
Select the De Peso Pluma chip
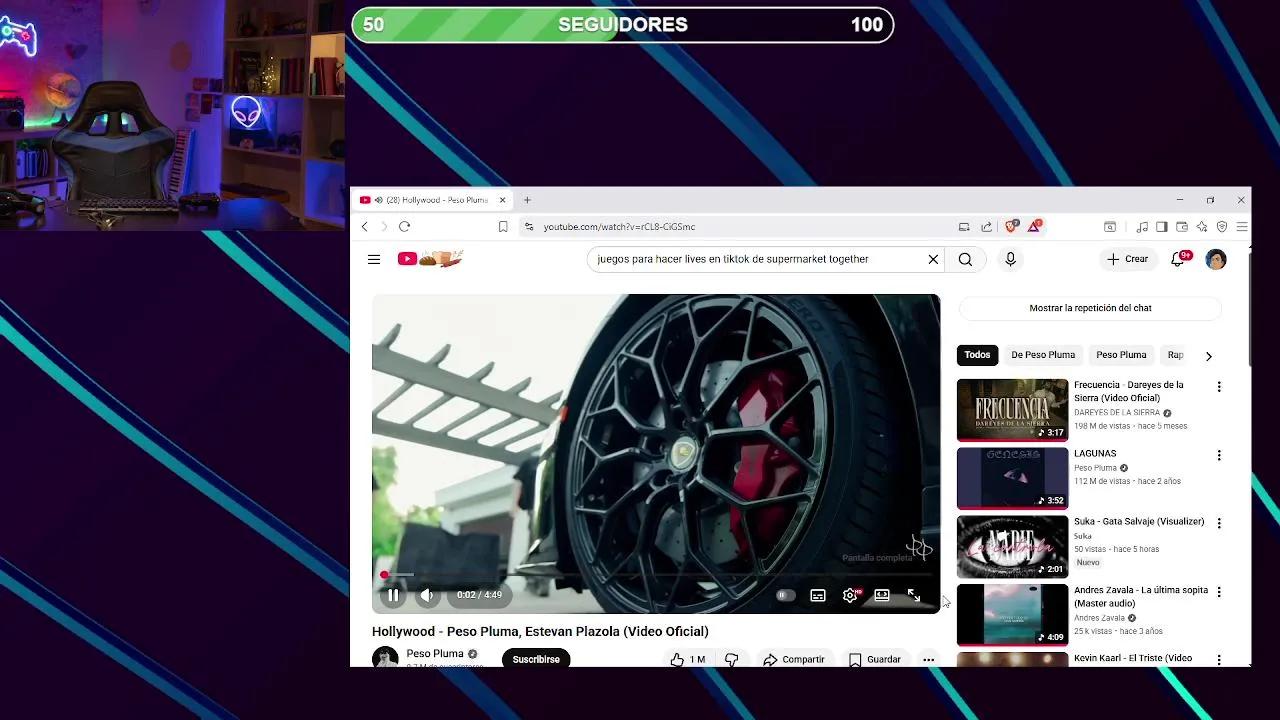[x=1043, y=355]
